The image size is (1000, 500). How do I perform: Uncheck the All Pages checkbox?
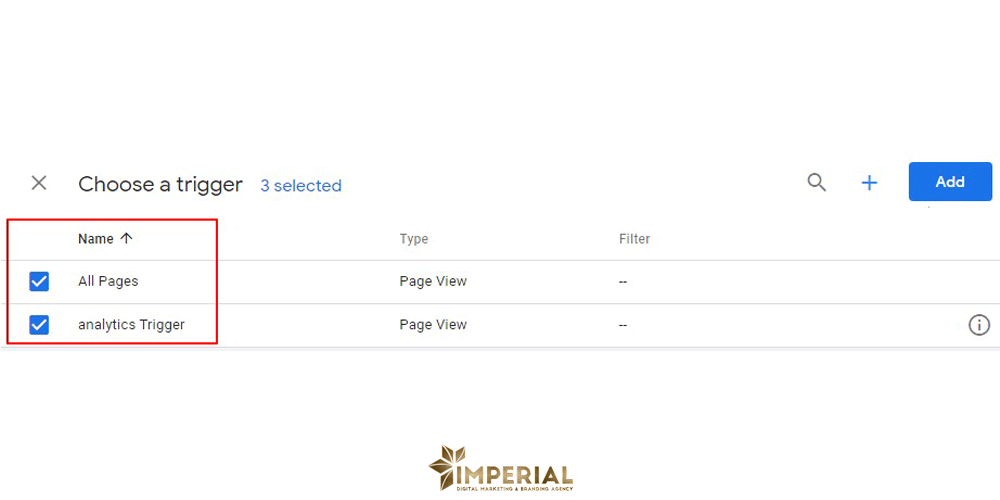coord(39,282)
